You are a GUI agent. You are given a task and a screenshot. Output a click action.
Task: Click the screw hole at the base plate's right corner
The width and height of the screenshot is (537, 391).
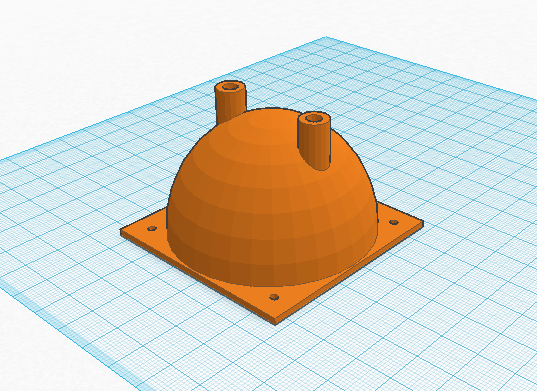tap(394, 222)
